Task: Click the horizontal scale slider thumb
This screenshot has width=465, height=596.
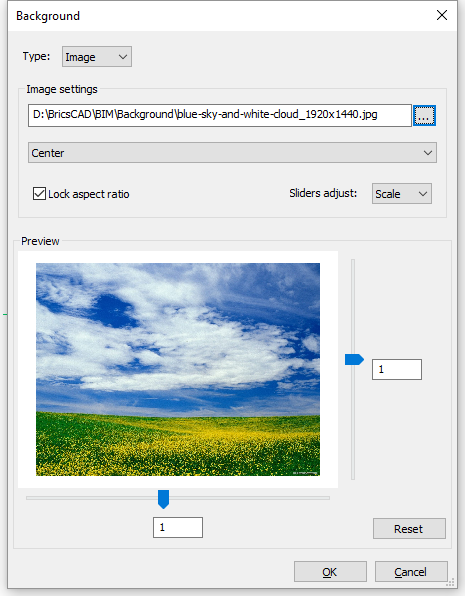Action: tap(163, 499)
